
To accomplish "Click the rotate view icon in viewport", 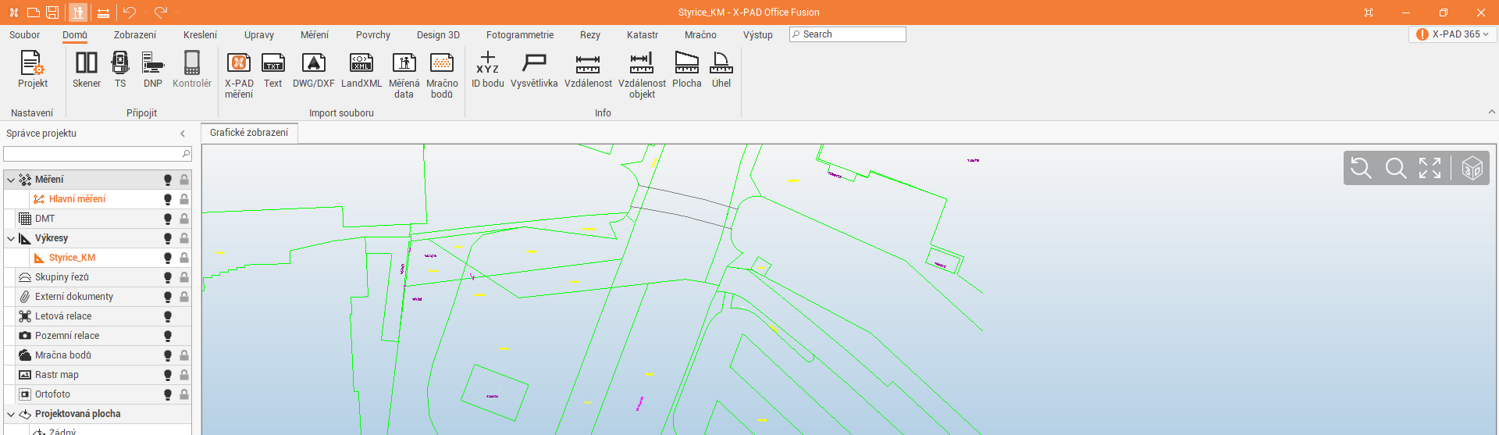I will (1361, 168).
